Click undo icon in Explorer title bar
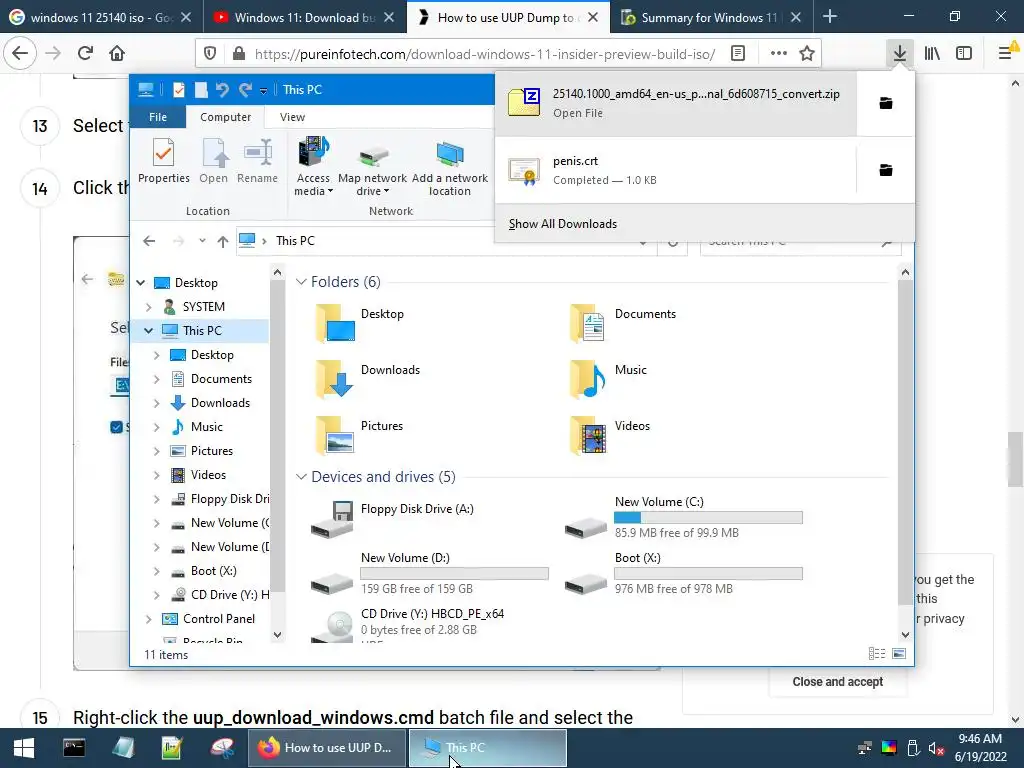The image size is (1024, 768). (x=222, y=89)
